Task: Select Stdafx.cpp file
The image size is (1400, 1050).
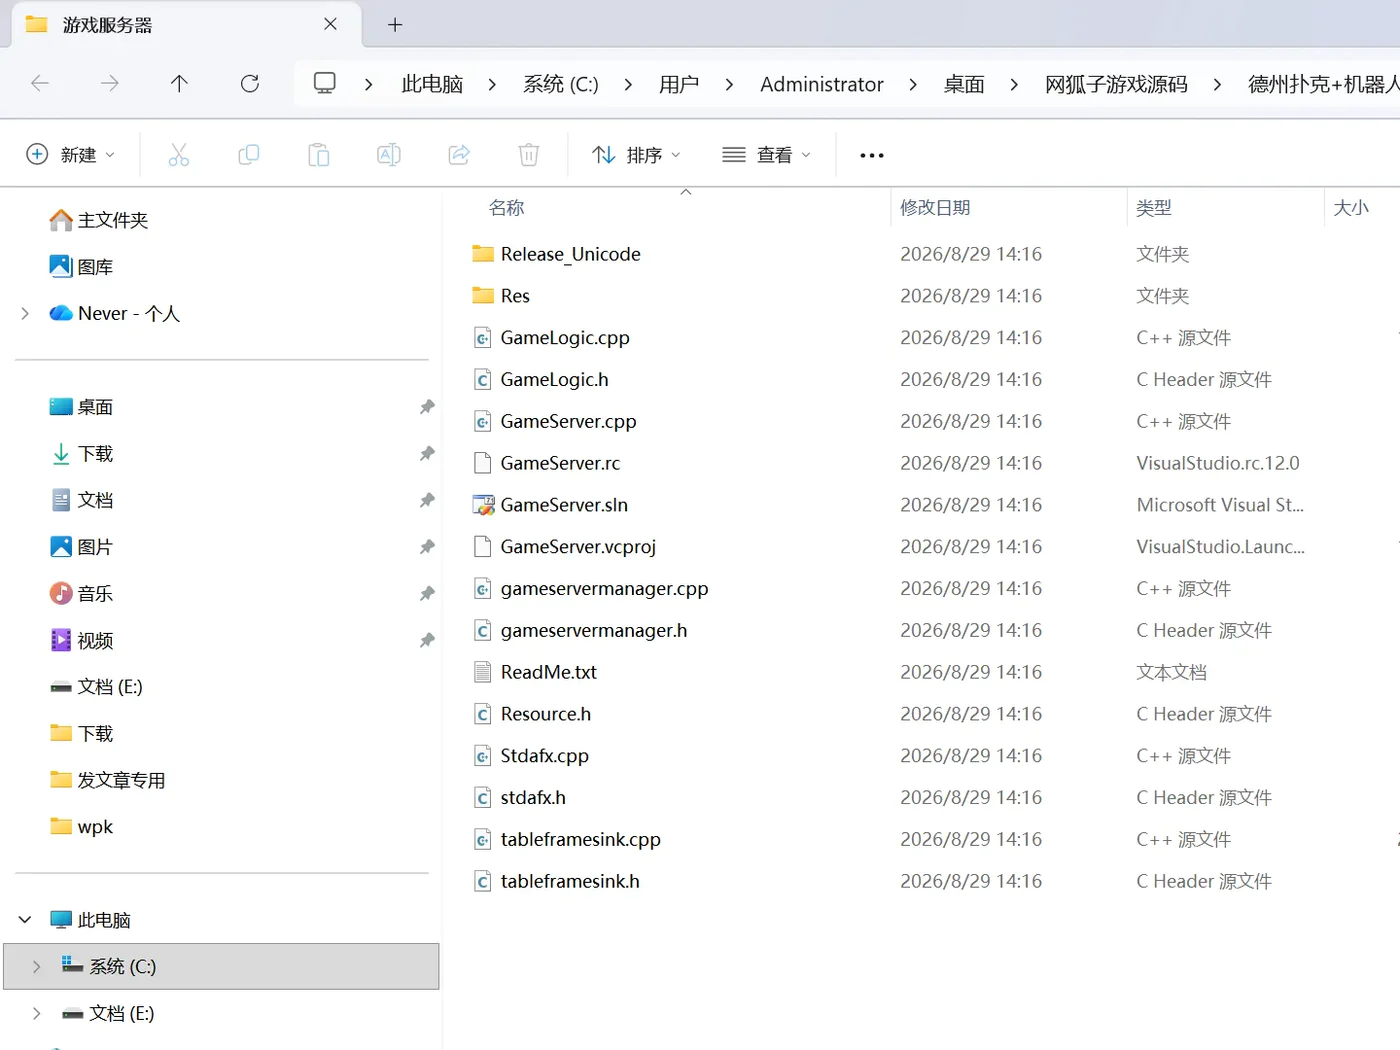Action: click(545, 756)
